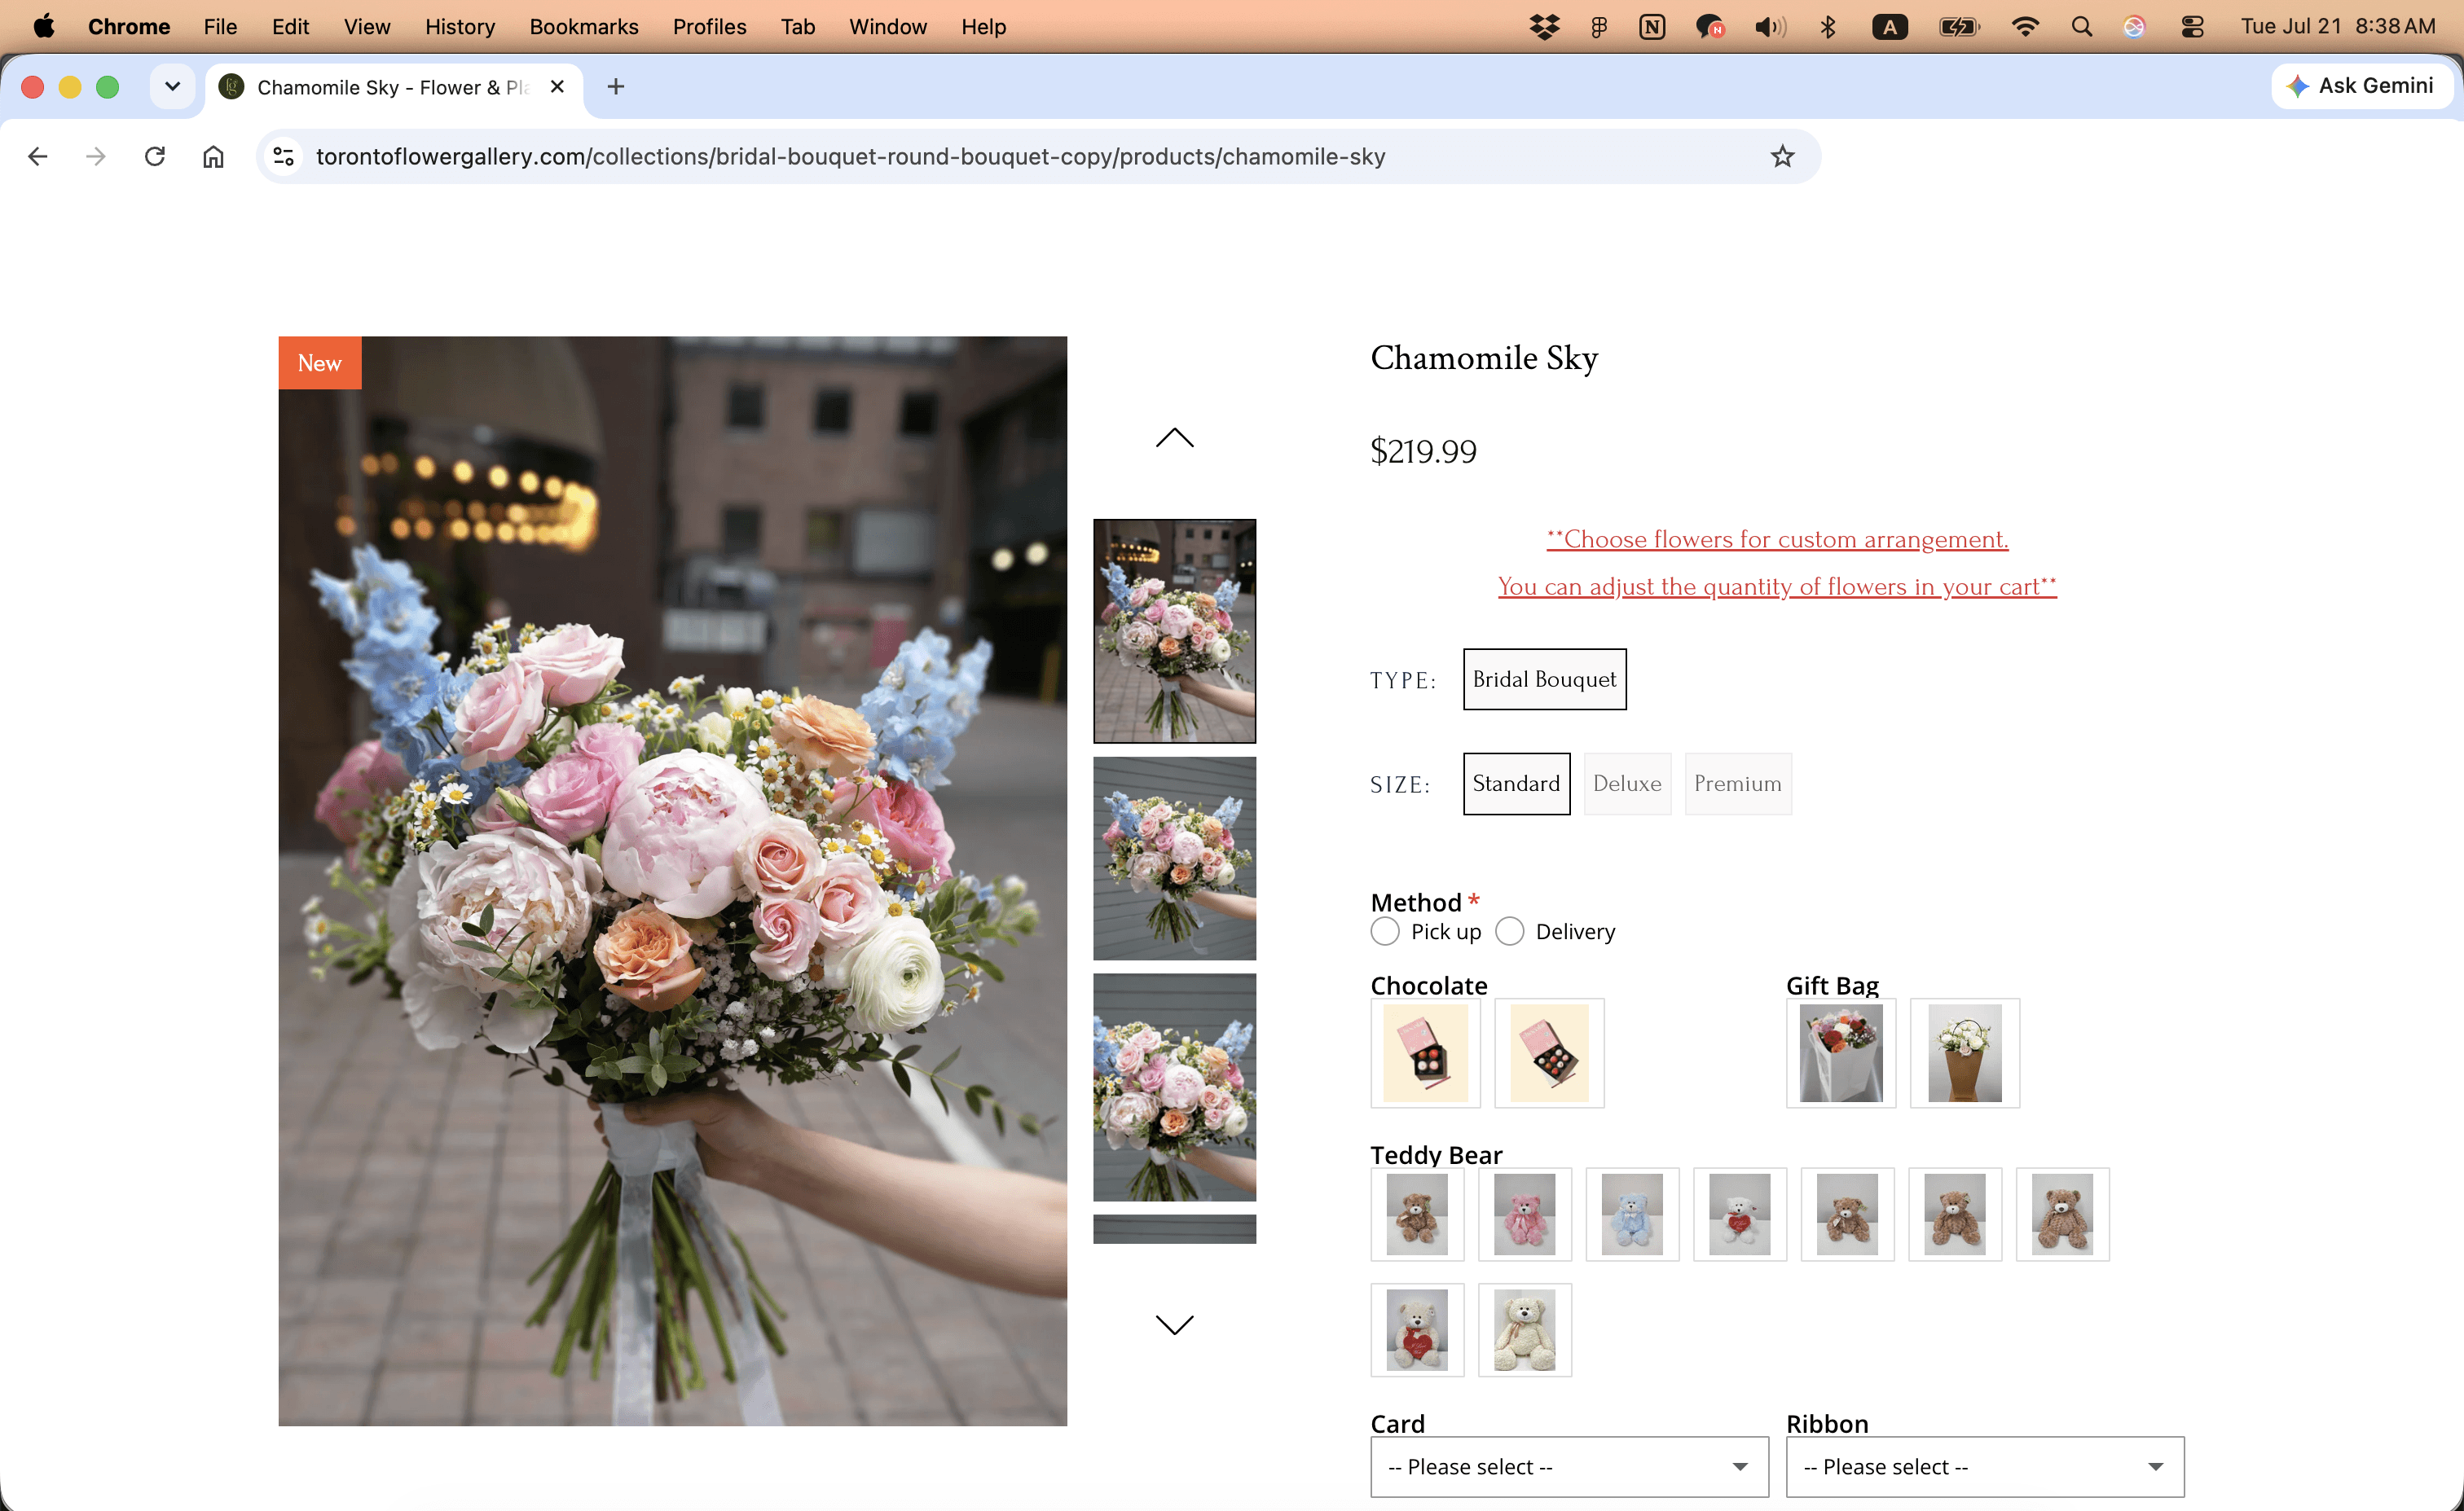The image size is (2464, 1511).
Task: Go back to the previous page
Action: tap(38, 156)
